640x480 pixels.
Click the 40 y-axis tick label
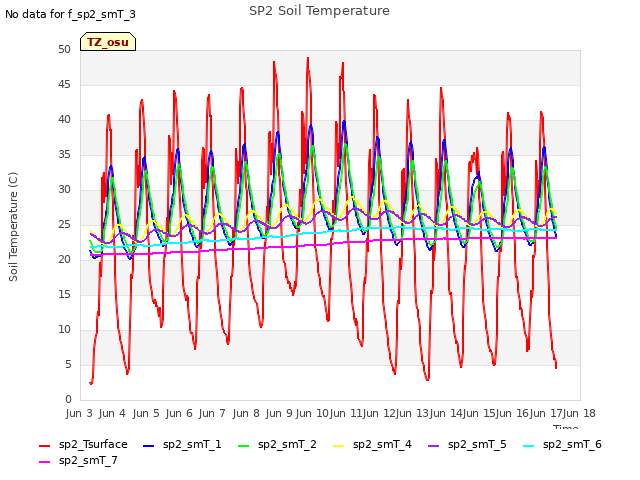64,120
